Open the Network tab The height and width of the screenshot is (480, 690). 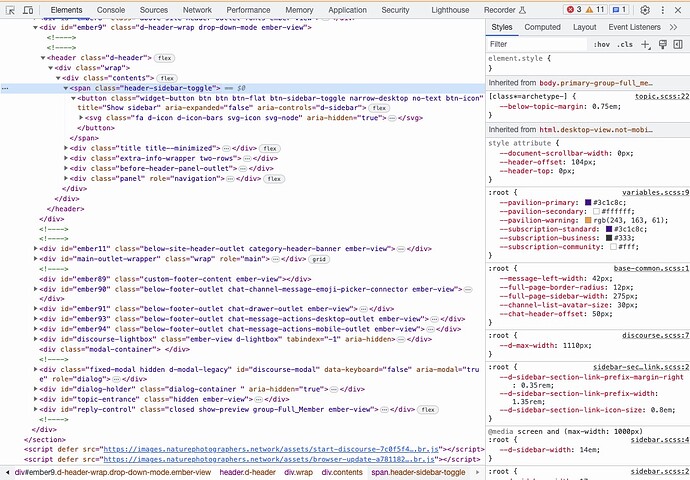(x=197, y=10)
